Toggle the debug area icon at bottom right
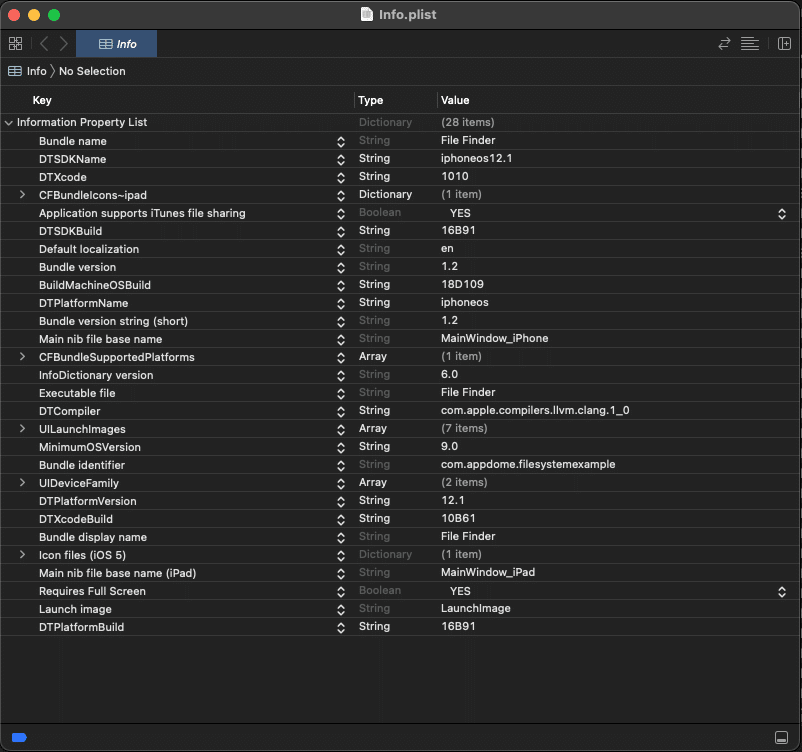Screen dimensions: 802x752 [x=781, y=737]
